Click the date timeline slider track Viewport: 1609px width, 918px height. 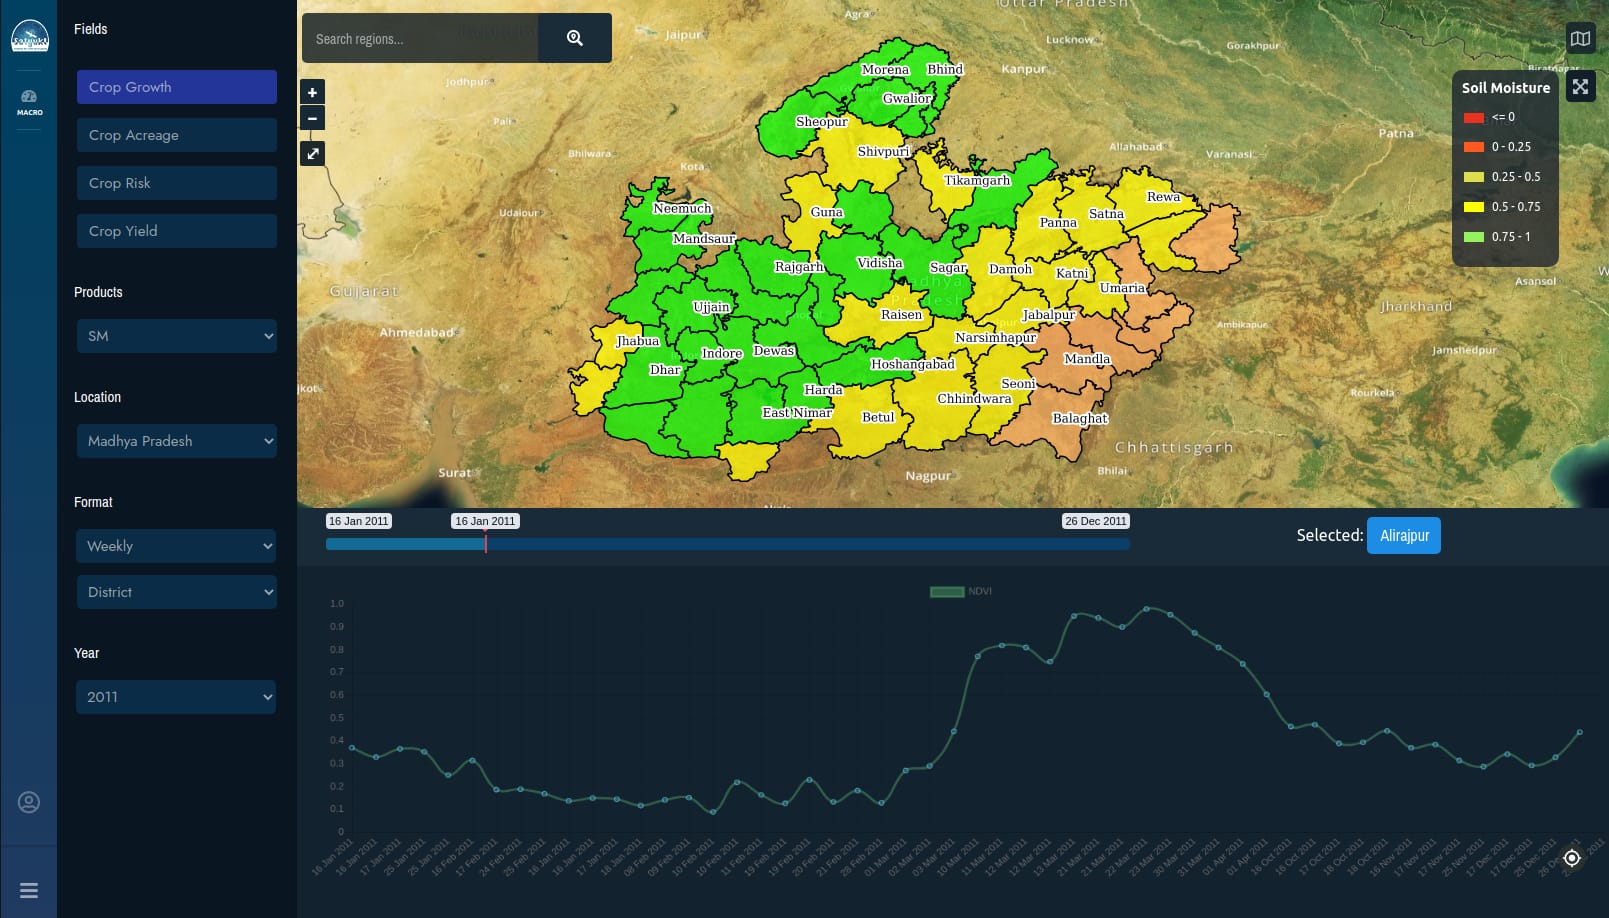pyautogui.click(x=727, y=544)
